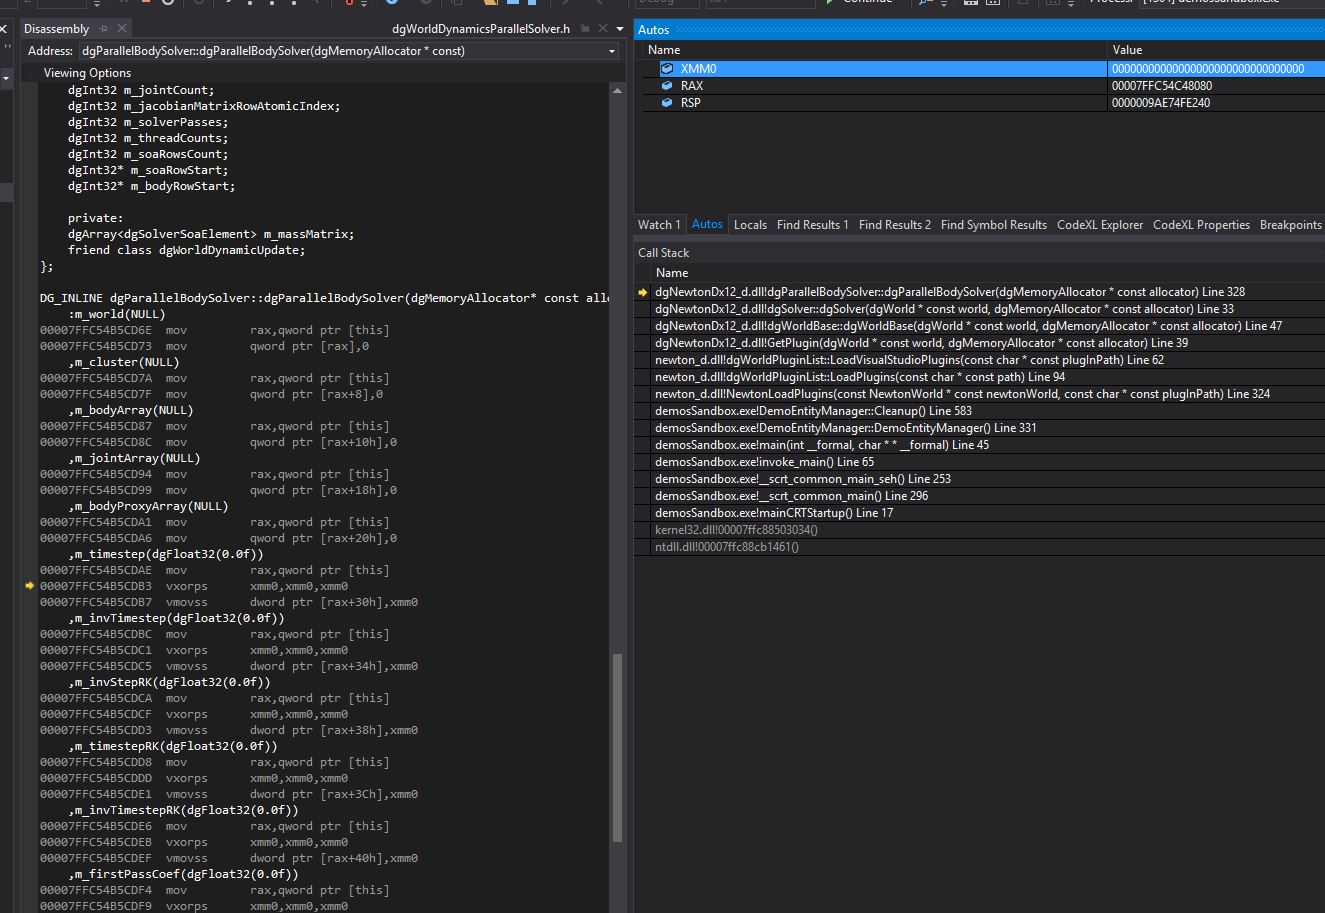Viewport: 1325px width, 913px height.
Task: Click the RSP register variable icon
Action: click(667, 103)
